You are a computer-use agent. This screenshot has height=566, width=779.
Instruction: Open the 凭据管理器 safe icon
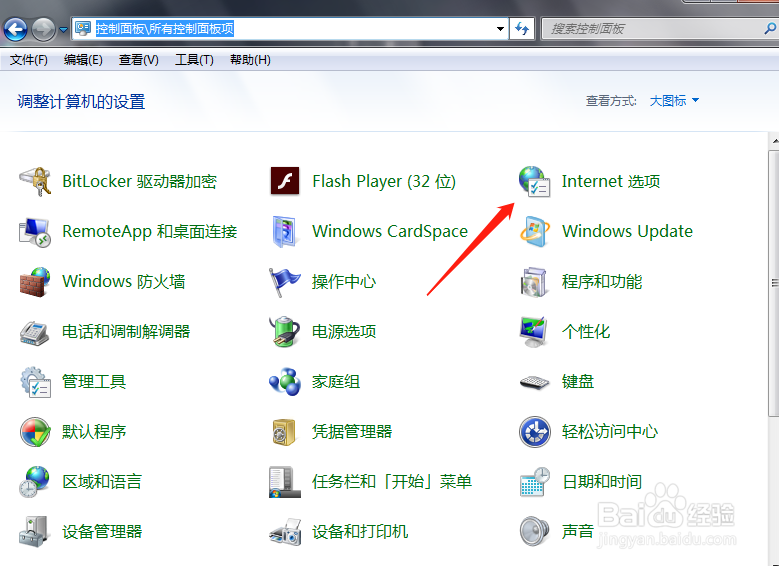pos(284,431)
